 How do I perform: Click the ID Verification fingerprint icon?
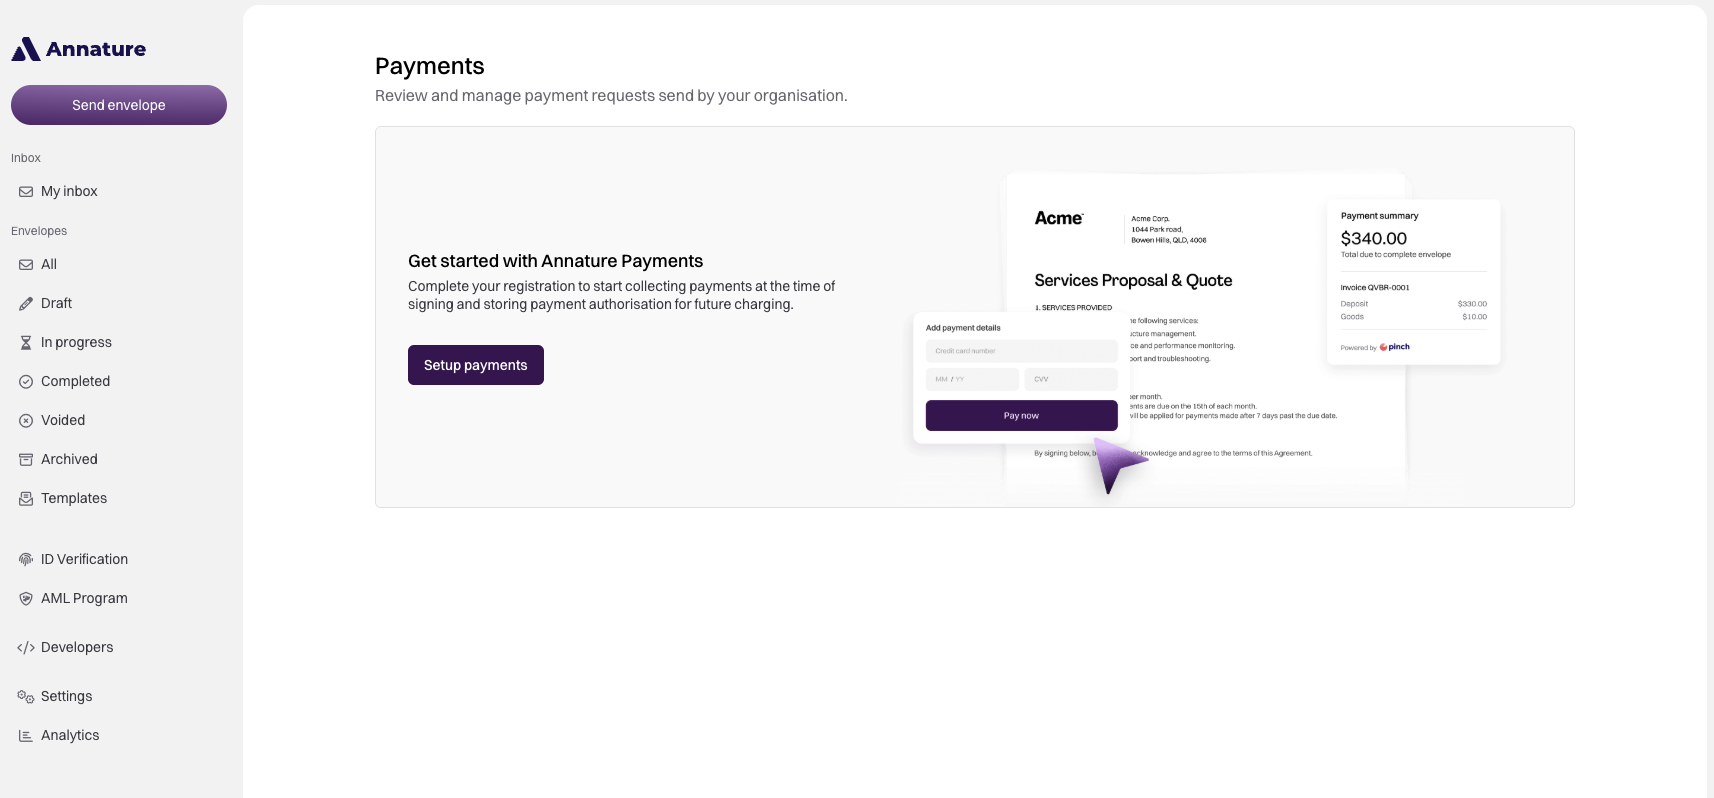(x=26, y=560)
